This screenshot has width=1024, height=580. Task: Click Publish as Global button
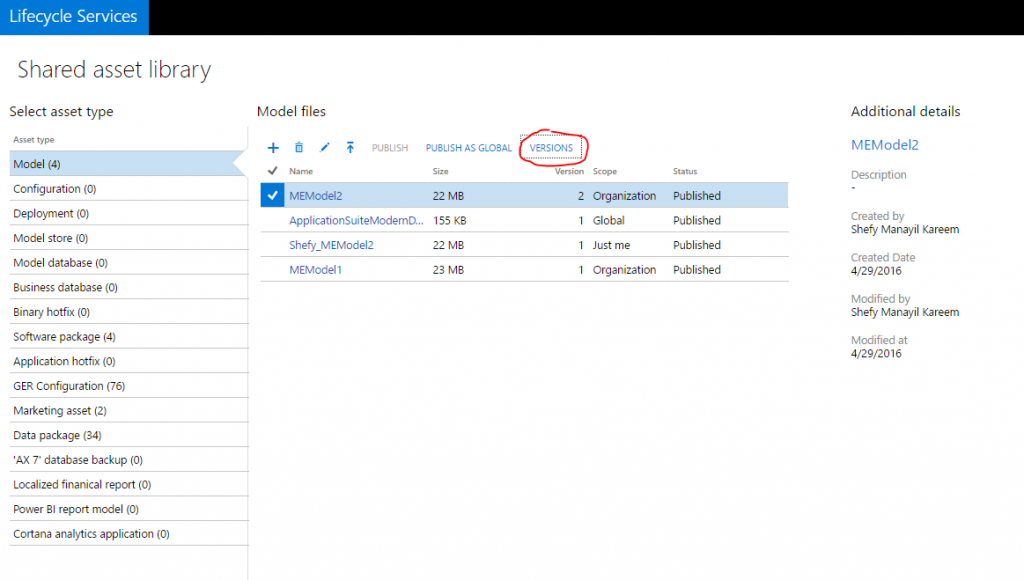click(468, 148)
